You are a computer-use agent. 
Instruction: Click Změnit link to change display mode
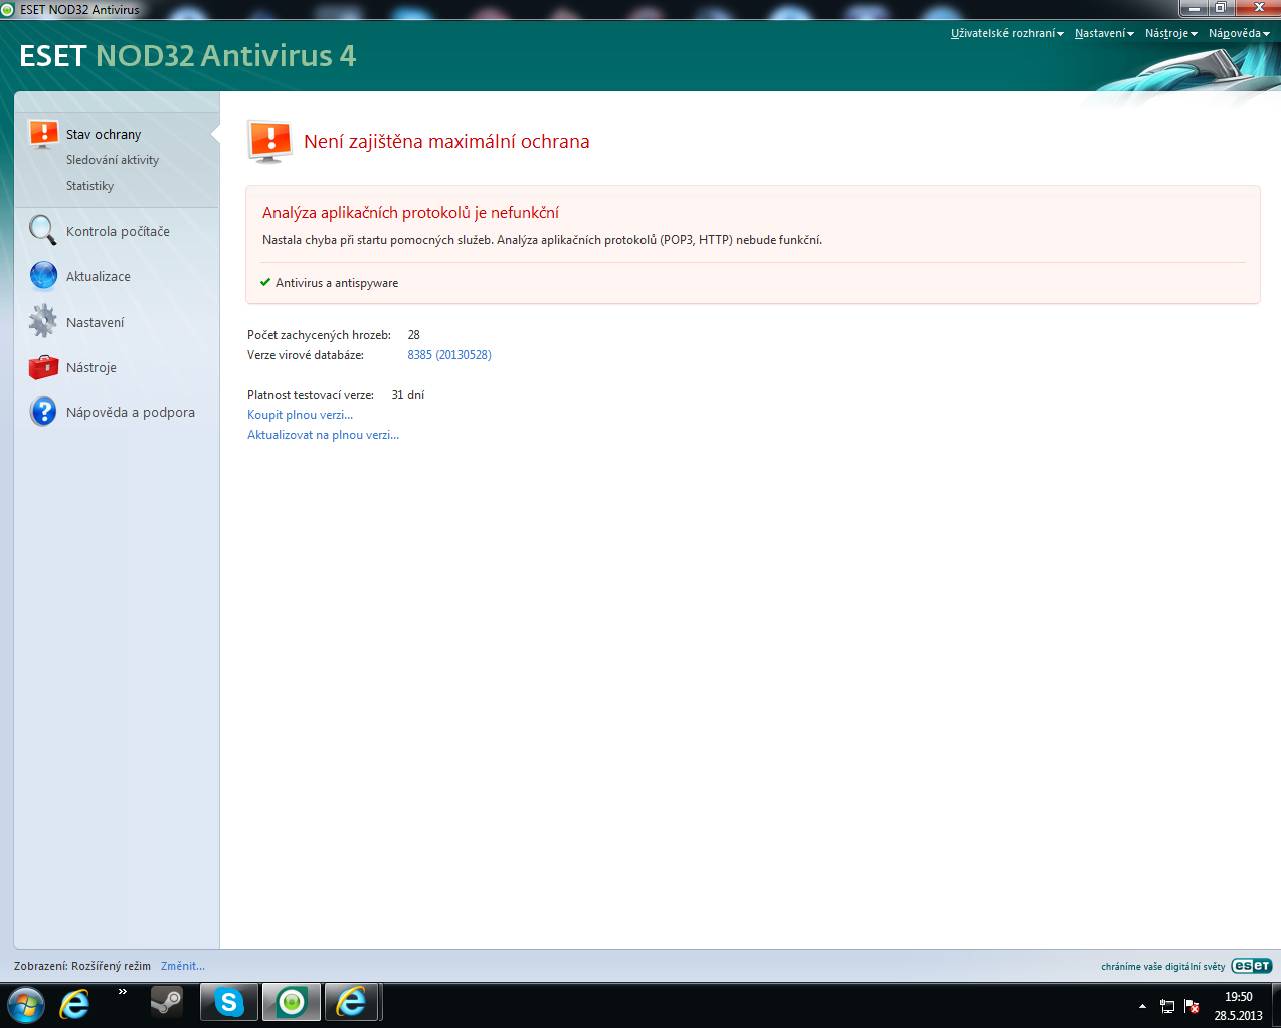[183, 966]
